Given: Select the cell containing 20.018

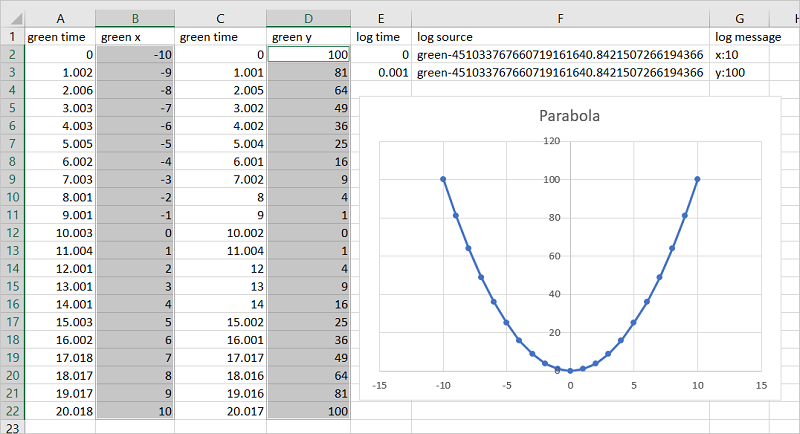Looking at the screenshot, I should pyautogui.click(x=59, y=411).
